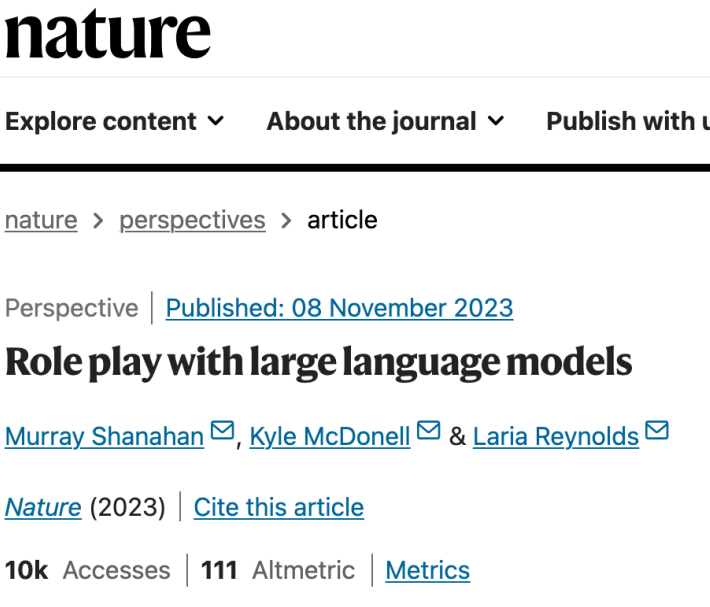Open the About the journal menu
The width and height of the screenshot is (710, 607).
(371, 122)
